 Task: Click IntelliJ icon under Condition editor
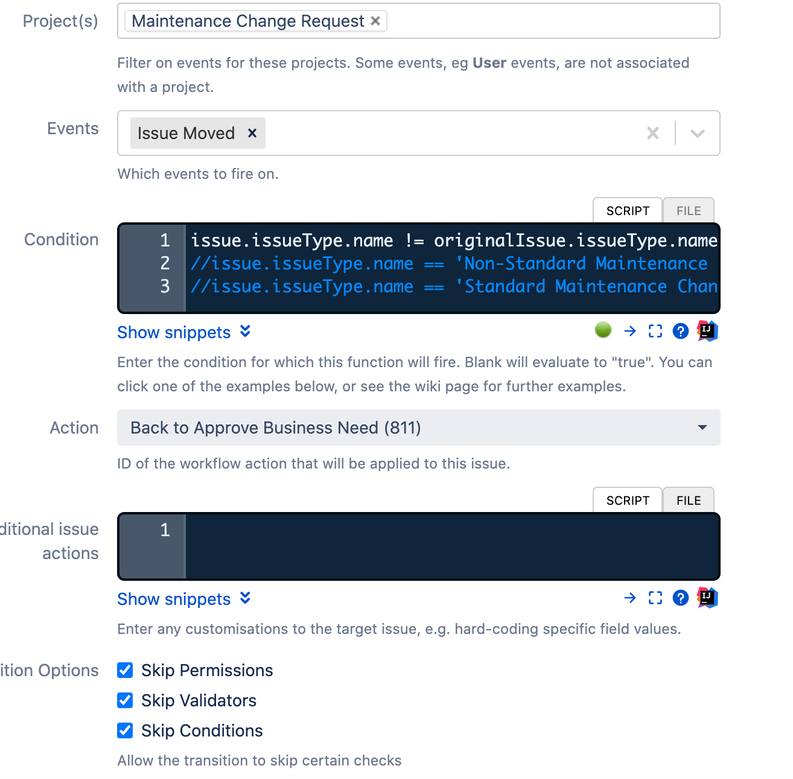point(707,331)
